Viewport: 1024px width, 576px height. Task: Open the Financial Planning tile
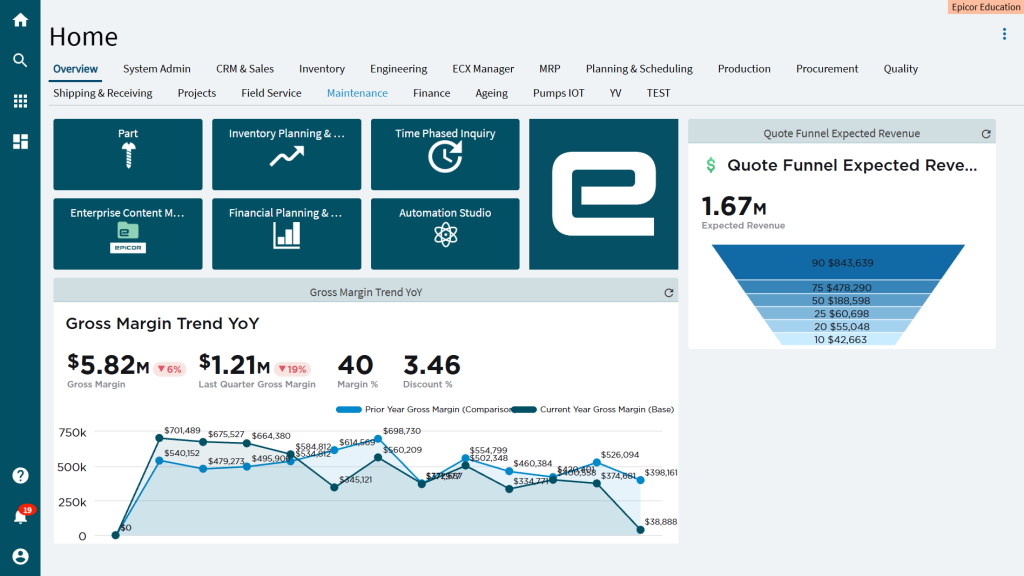click(x=287, y=234)
